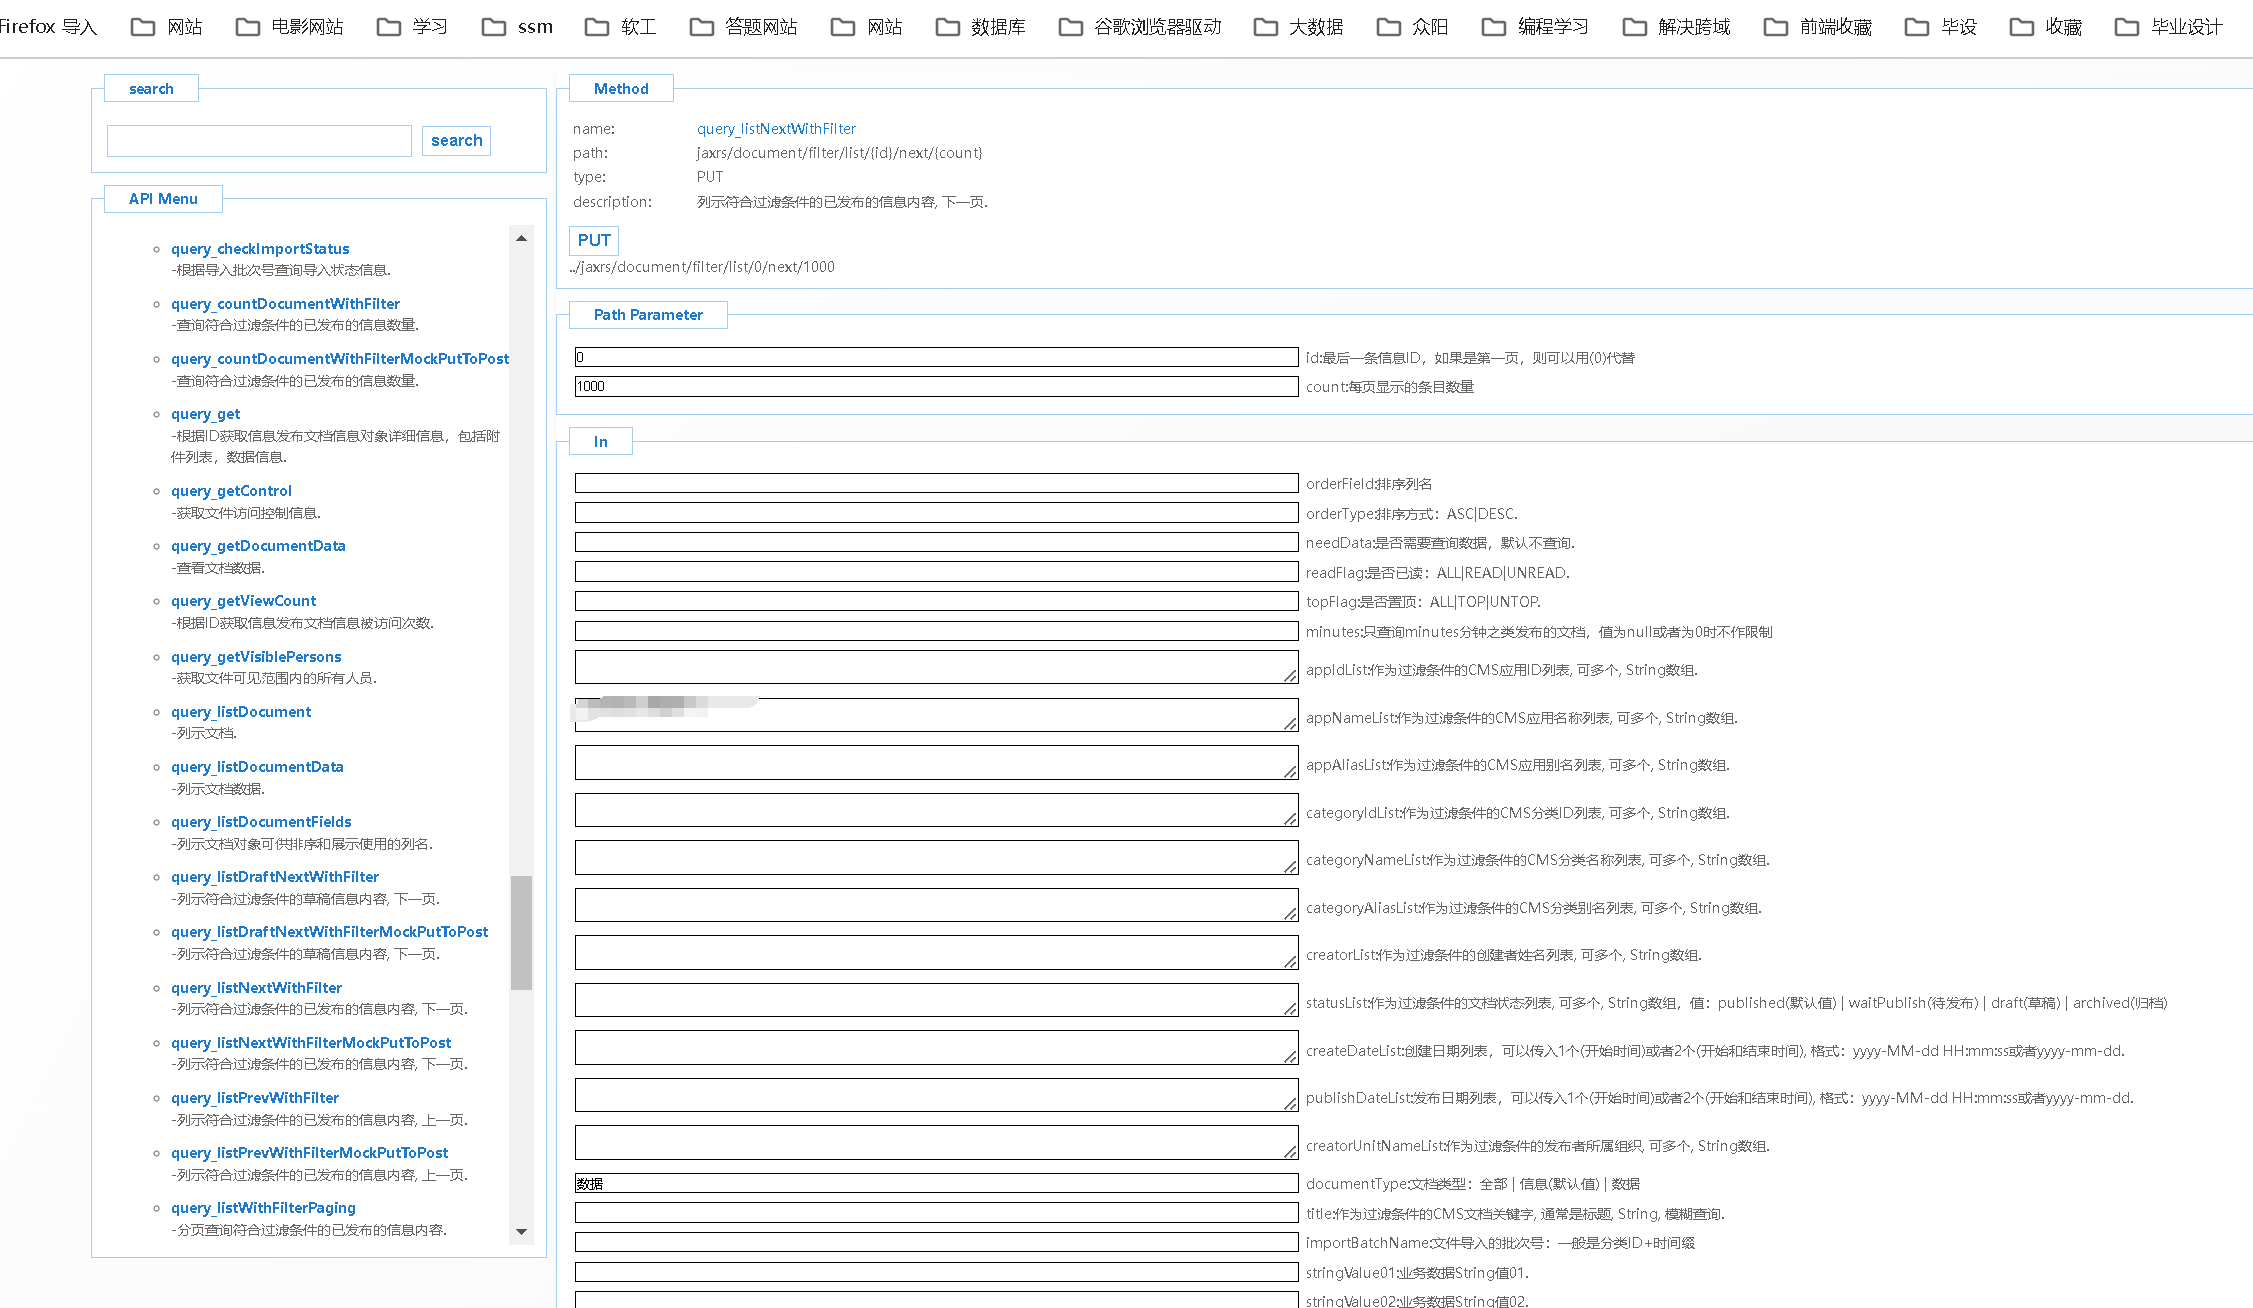
Task: Click the search text input box
Action: click(x=259, y=141)
